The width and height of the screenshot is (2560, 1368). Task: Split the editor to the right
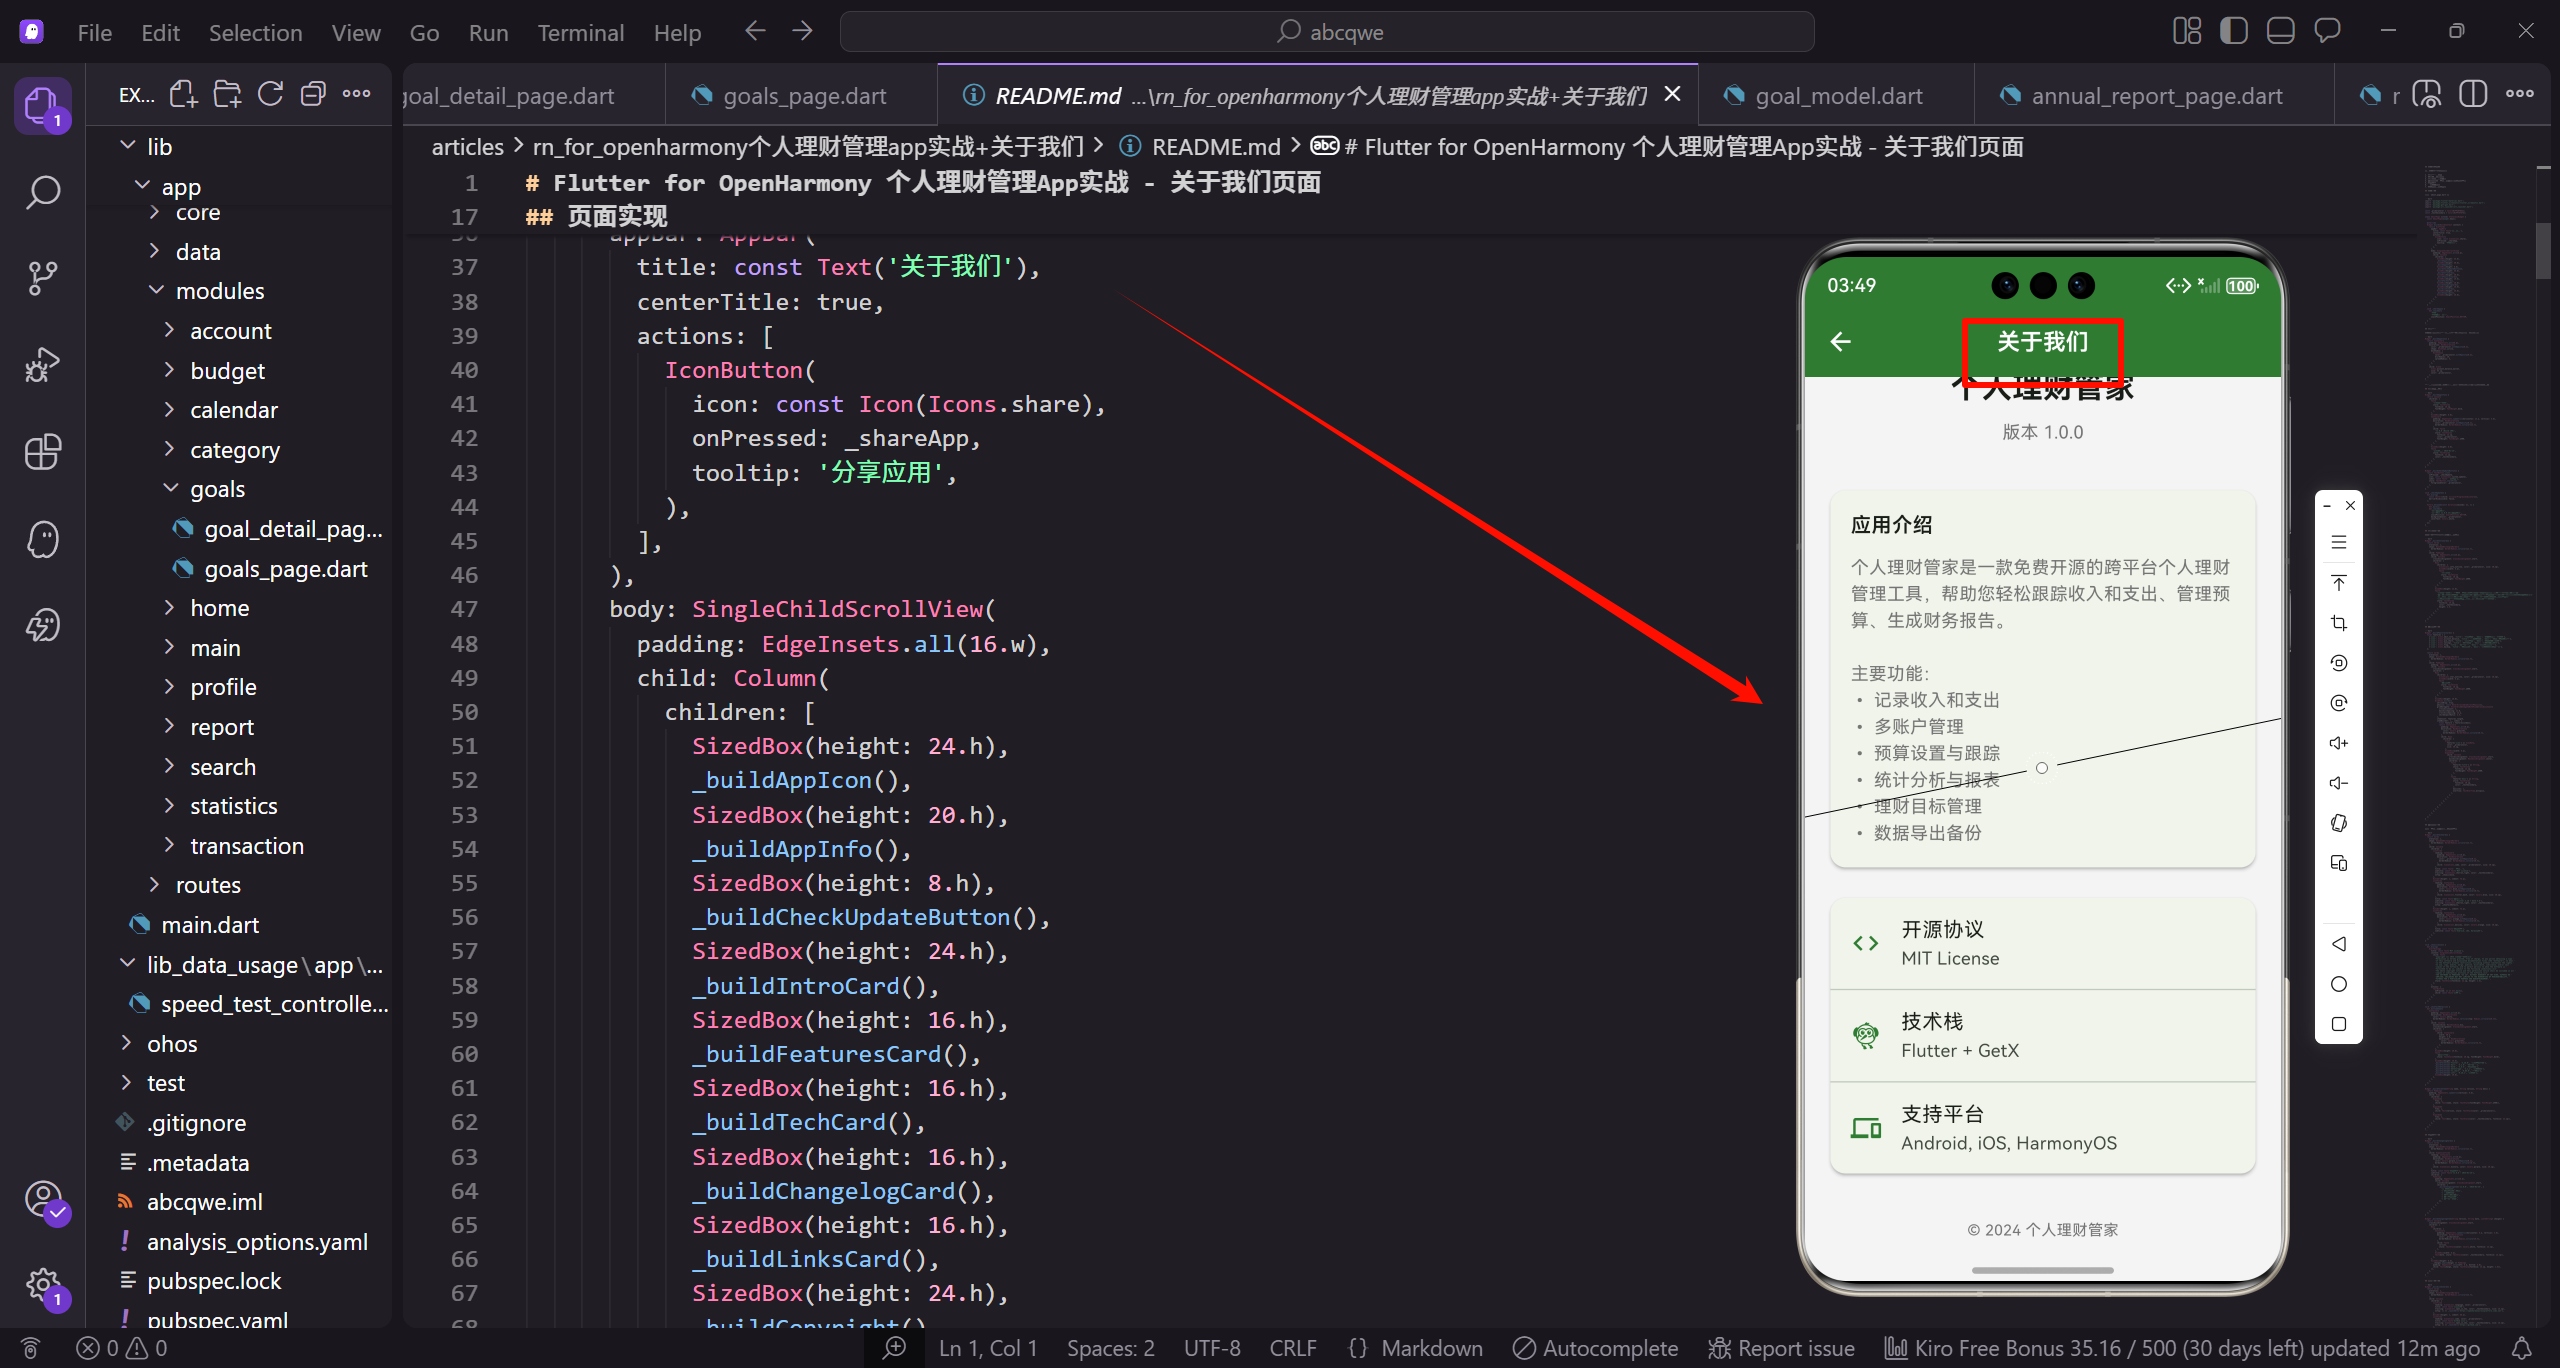(2472, 94)
